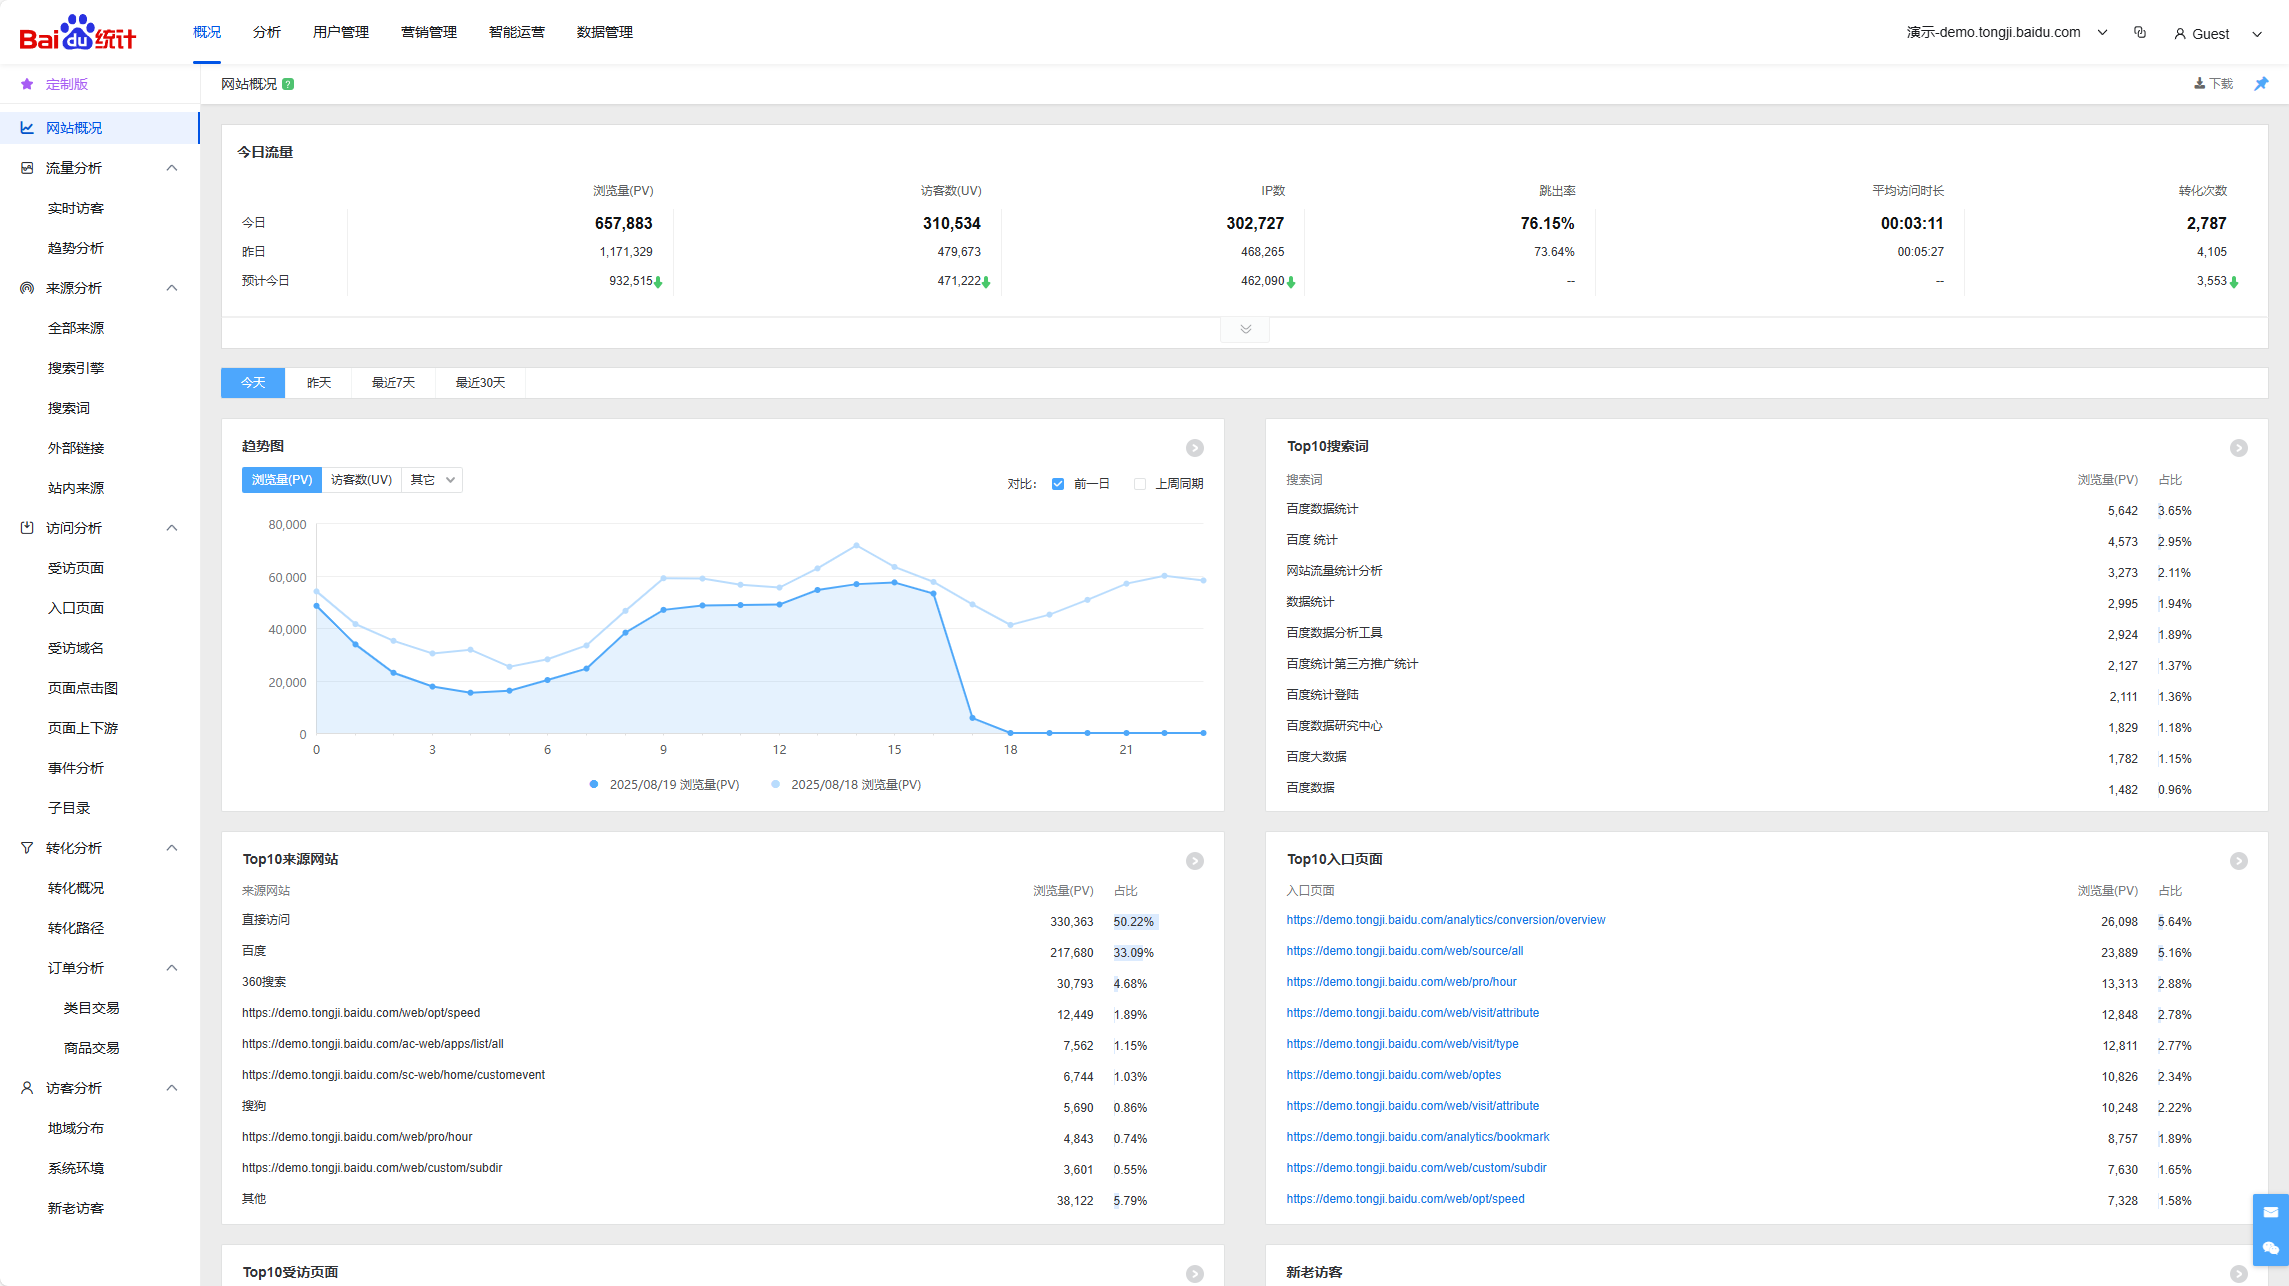Open the Top10搜索词 panel detail arrow
Viewport: 2289px width, 1286px height.
(2239, 448)
